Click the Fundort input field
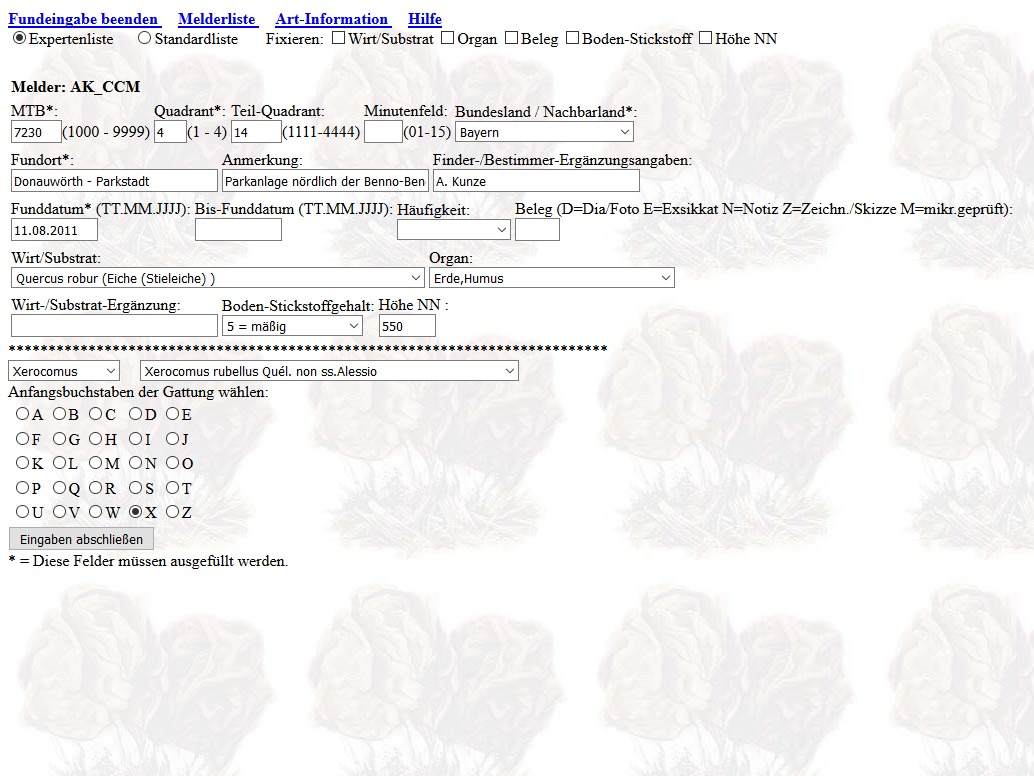 pyautogui.click(x=114, y=181)
